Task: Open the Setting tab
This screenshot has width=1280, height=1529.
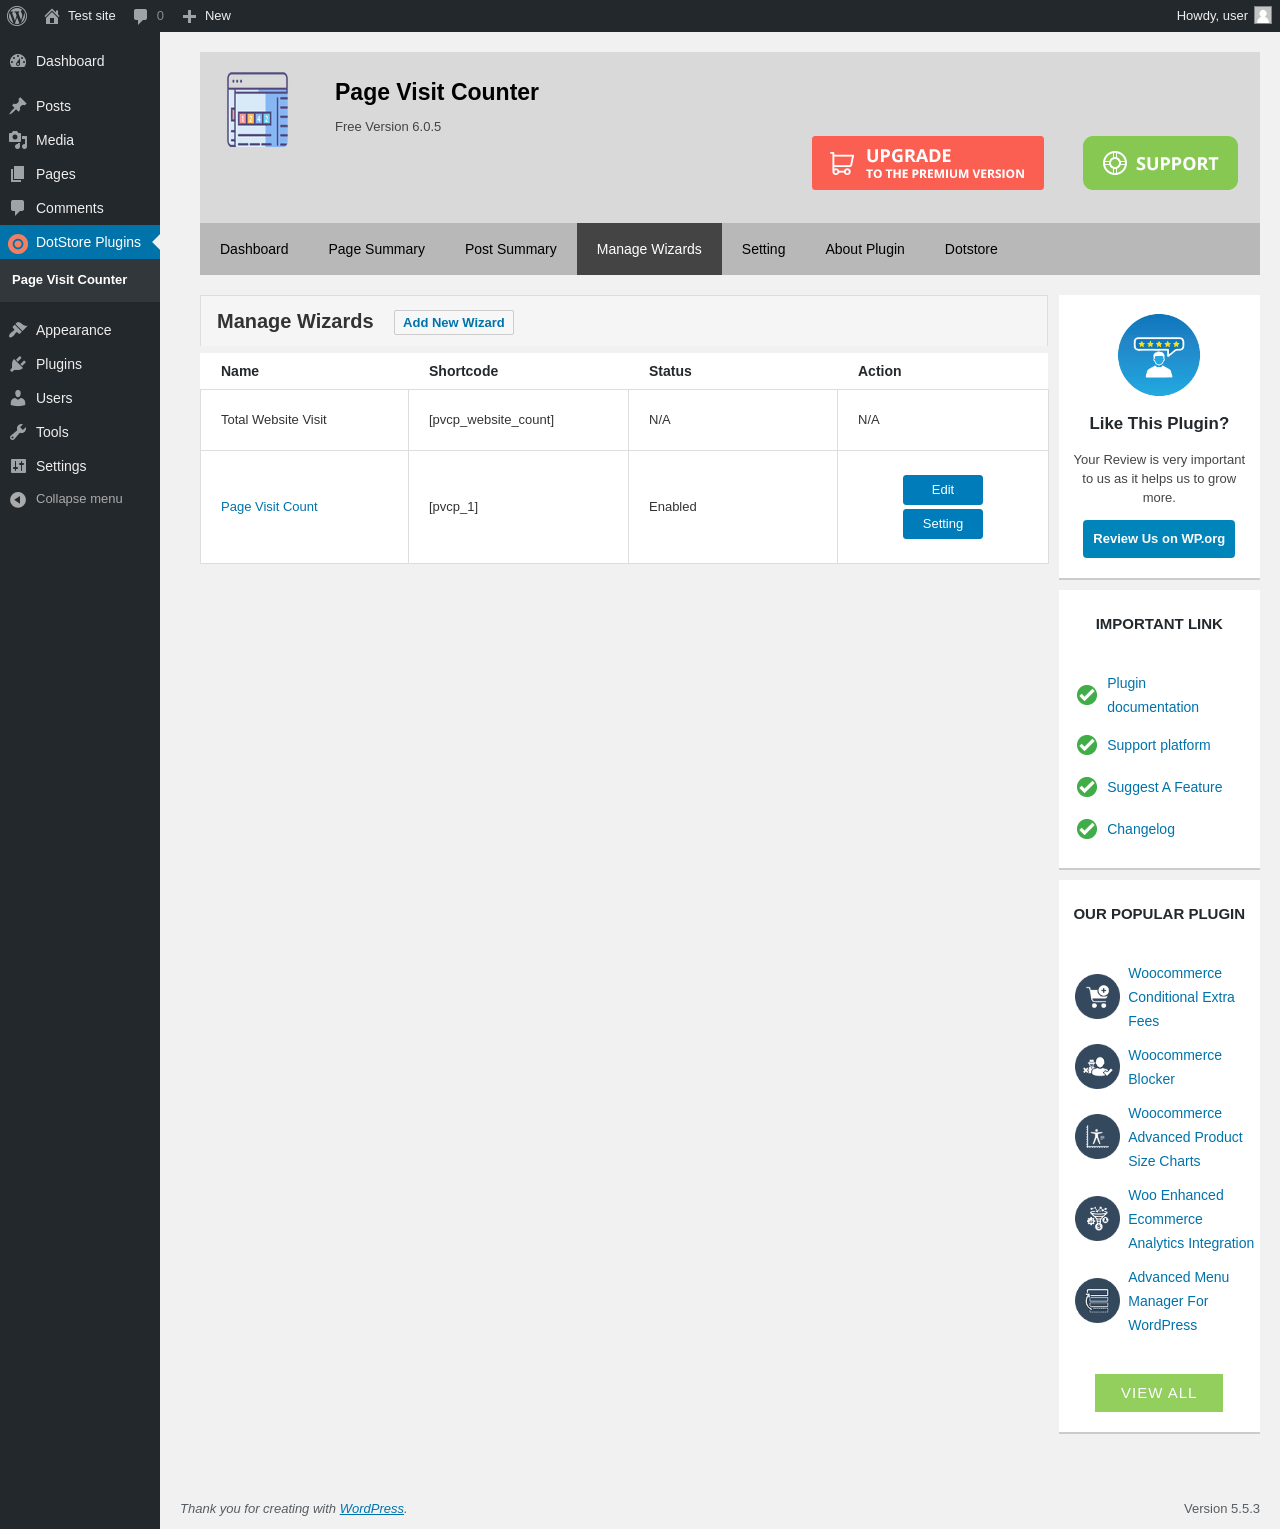Action: point(763,249)
